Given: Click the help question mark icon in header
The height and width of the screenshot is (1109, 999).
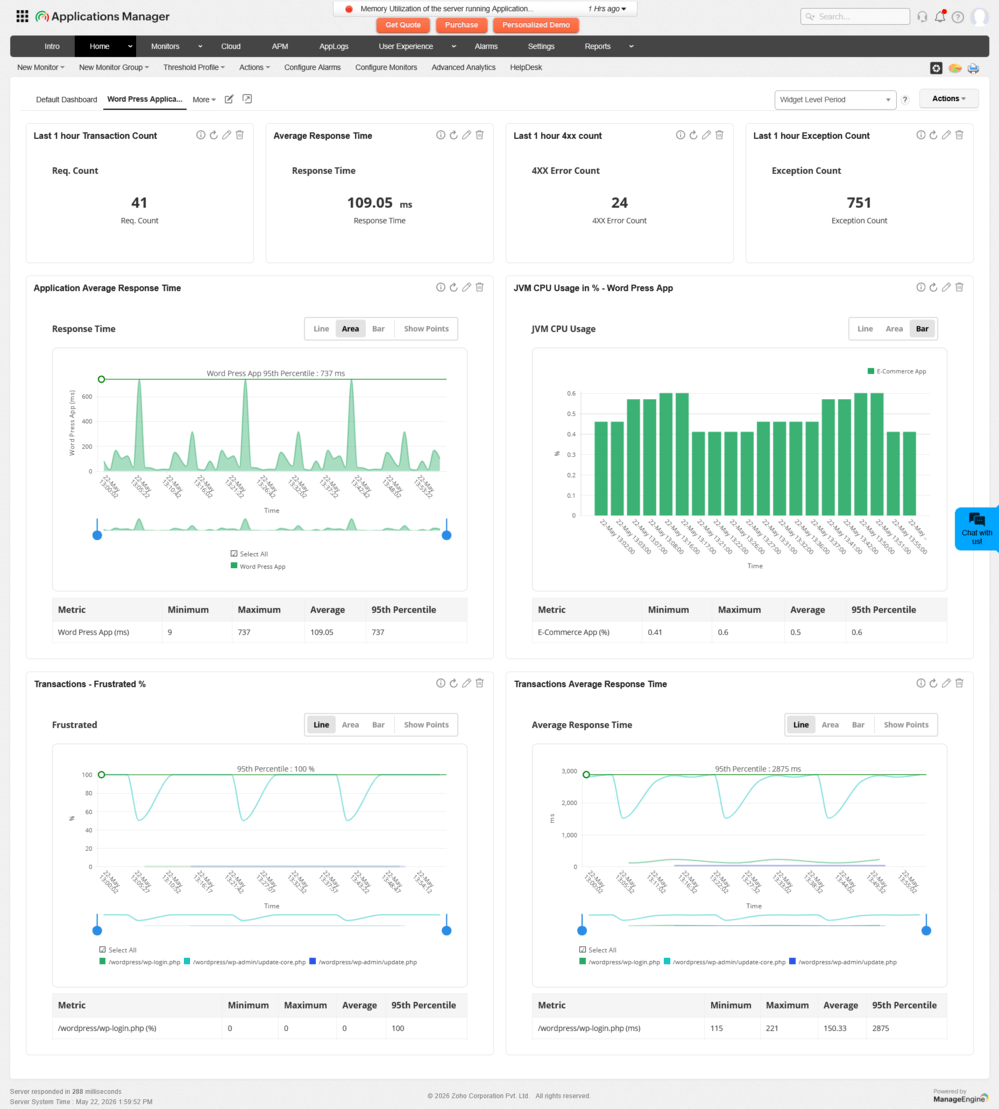Looking at the screenshot, I should point(957,17).
